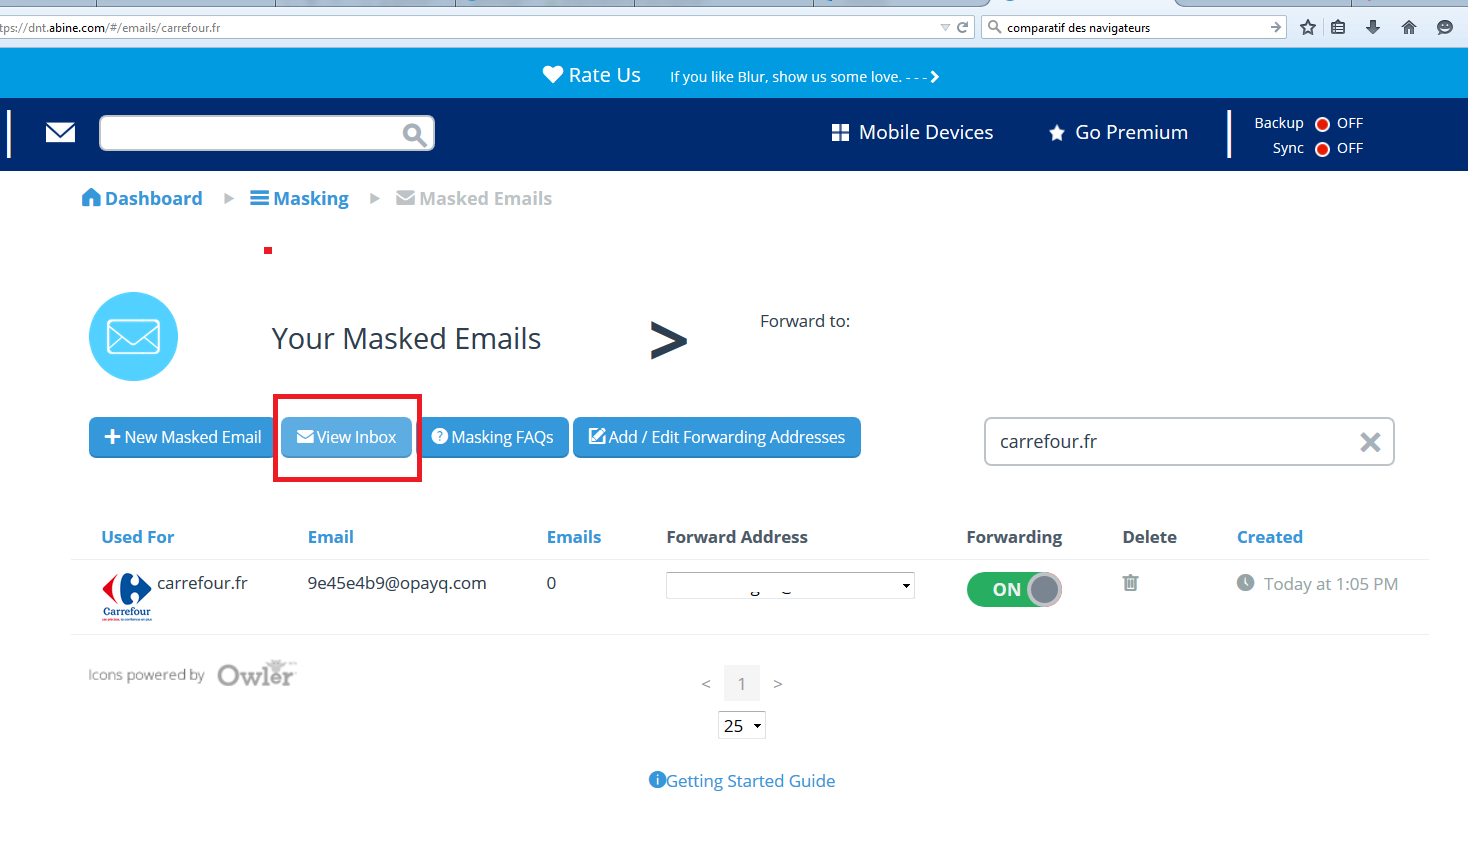Open the browser bookmarks list icon
This screenshot has width=1468, height=844.
point(1338,27)
